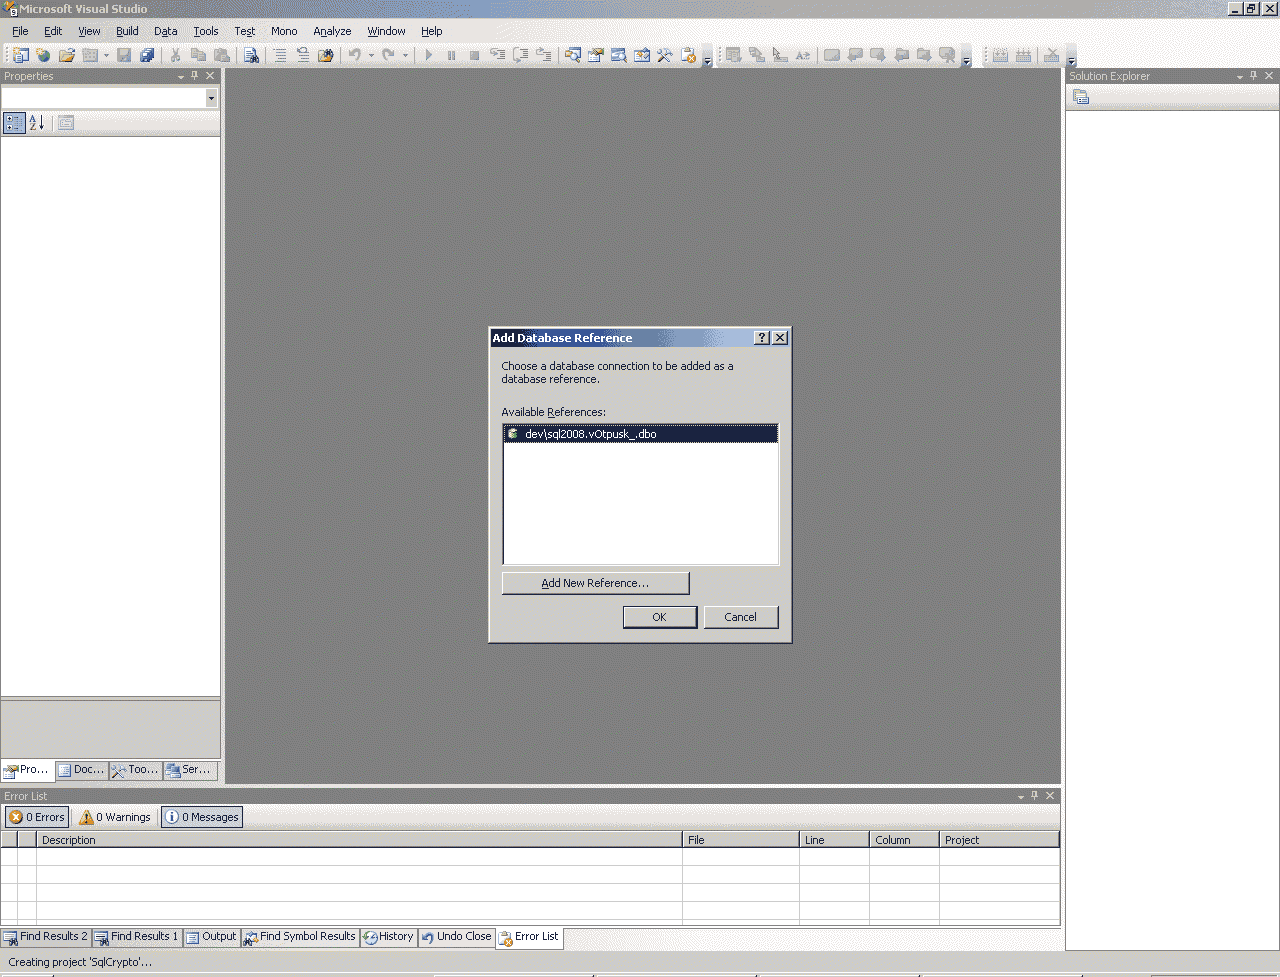Open Properties Window from toolbar icon
1280x977 pixels.
pos(596,56)
